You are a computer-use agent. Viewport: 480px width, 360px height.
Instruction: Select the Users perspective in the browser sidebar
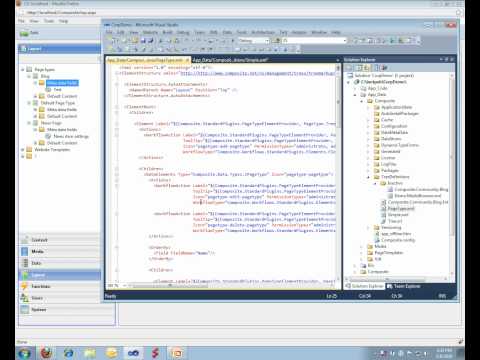coord(60,298)
